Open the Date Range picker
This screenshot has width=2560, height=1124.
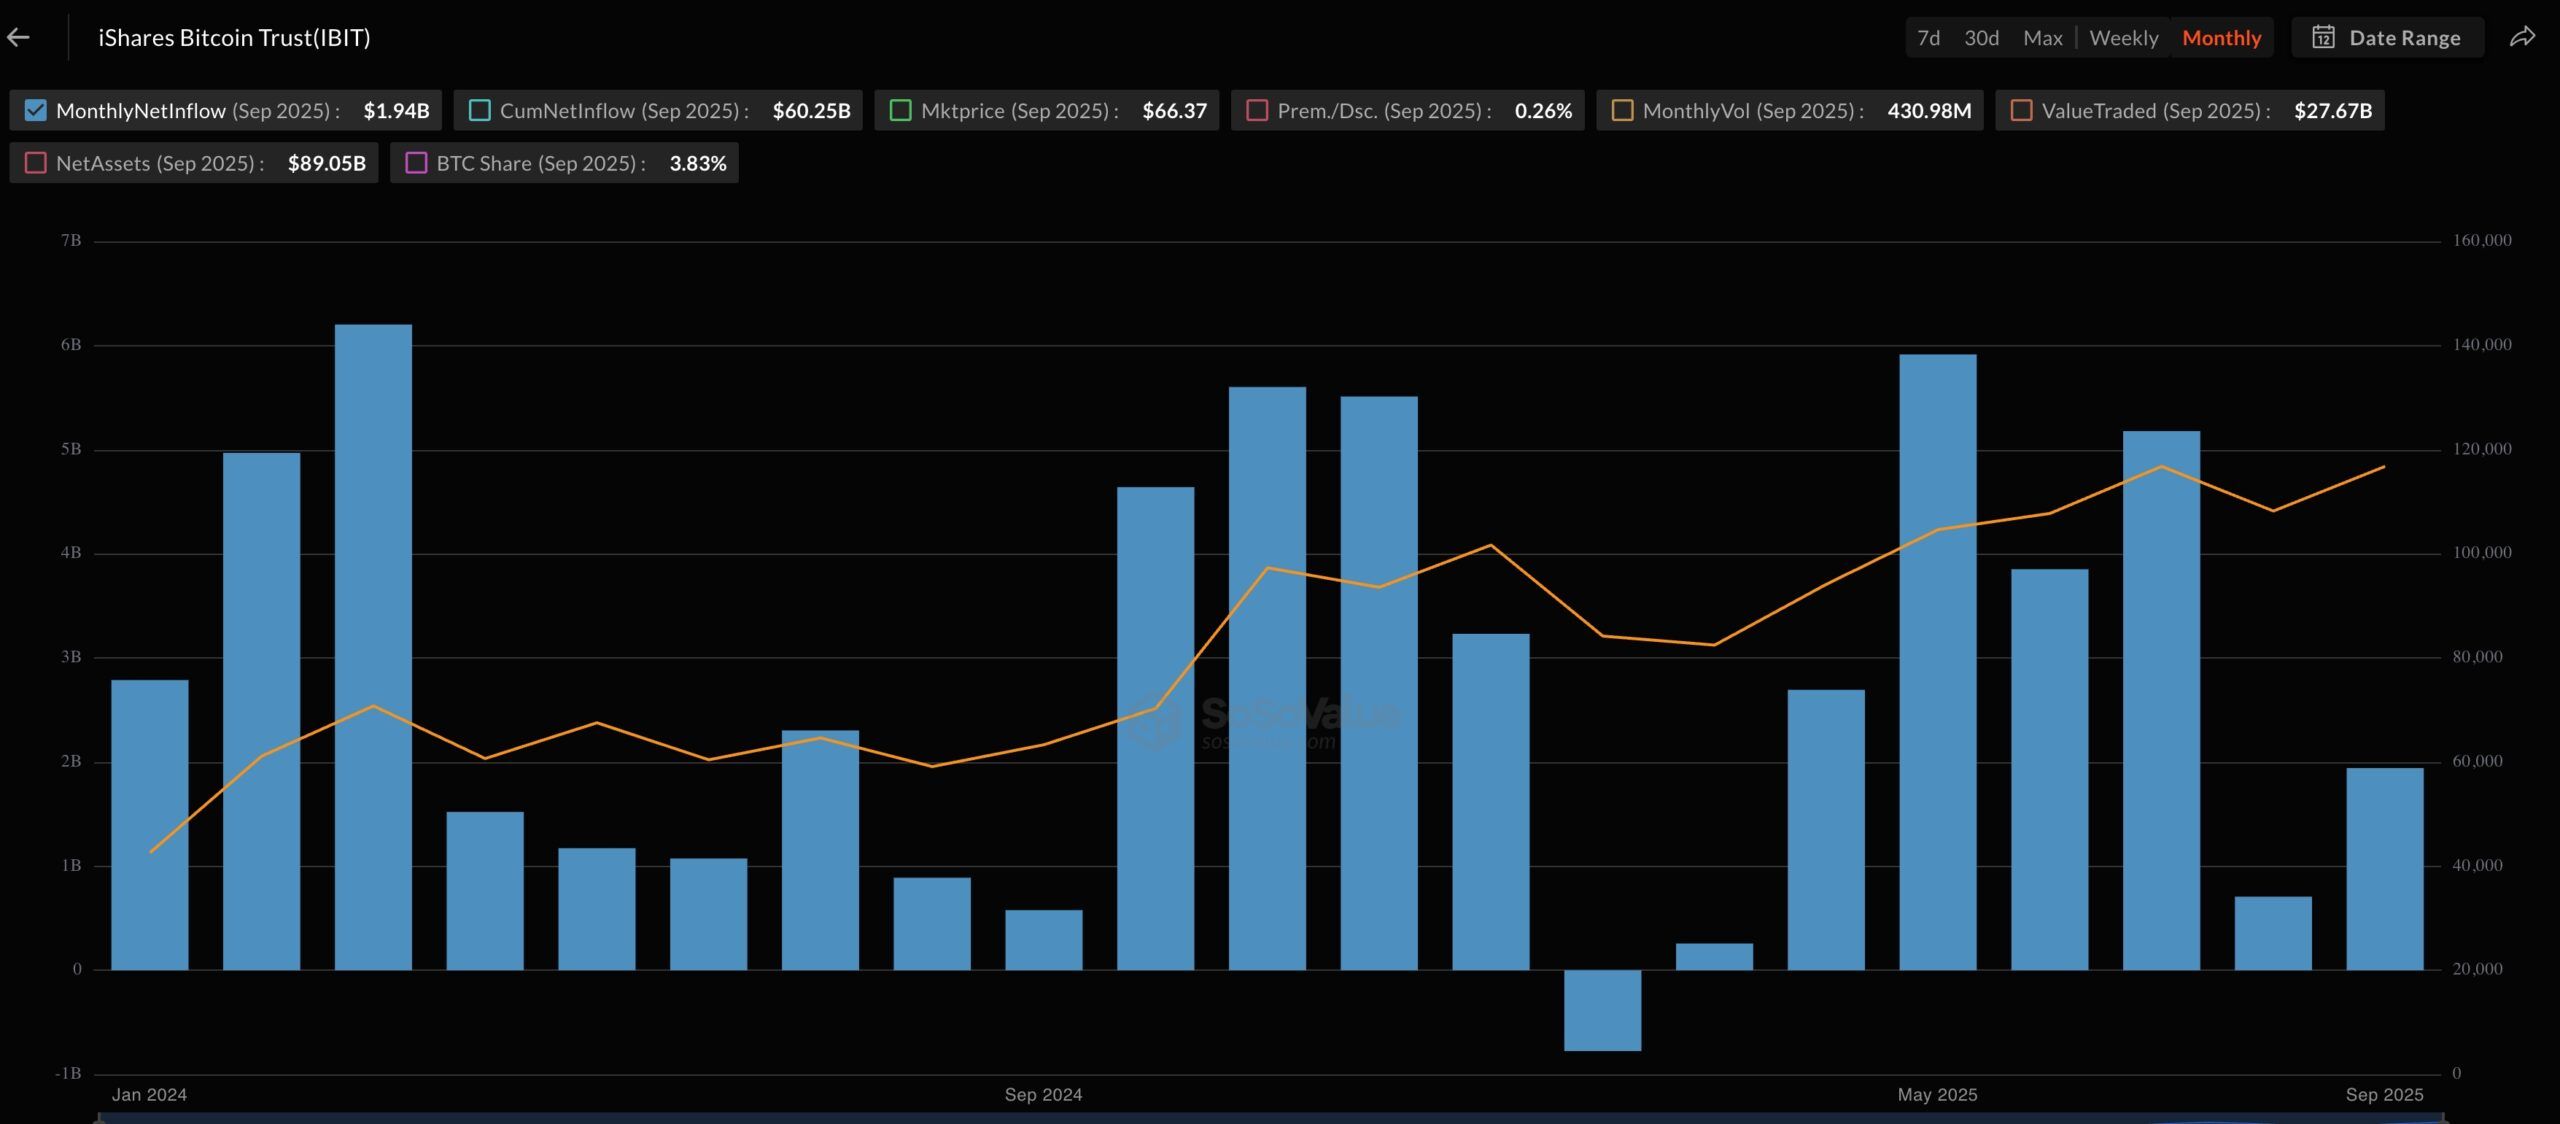[2387, 38]
